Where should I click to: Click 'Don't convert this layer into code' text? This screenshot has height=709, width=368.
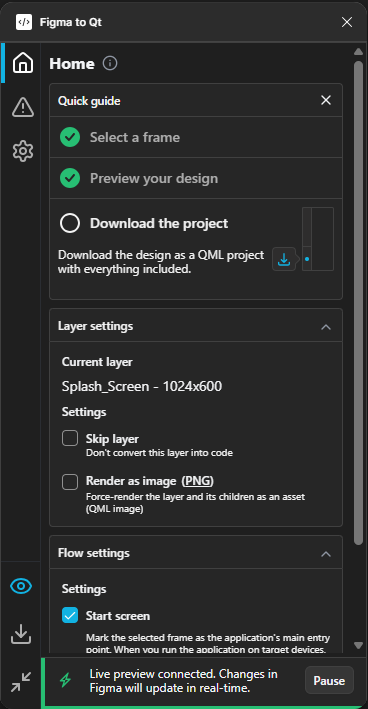[x=159, y=452]
